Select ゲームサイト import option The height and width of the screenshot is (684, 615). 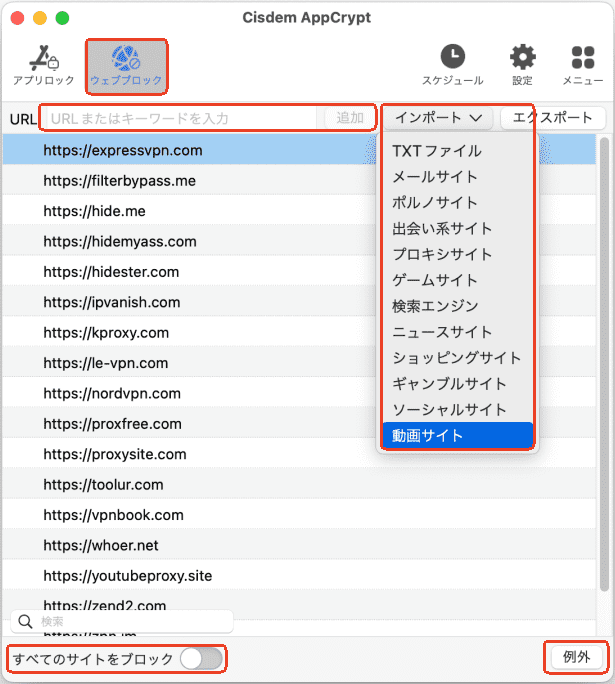click(x=435, y=280)
